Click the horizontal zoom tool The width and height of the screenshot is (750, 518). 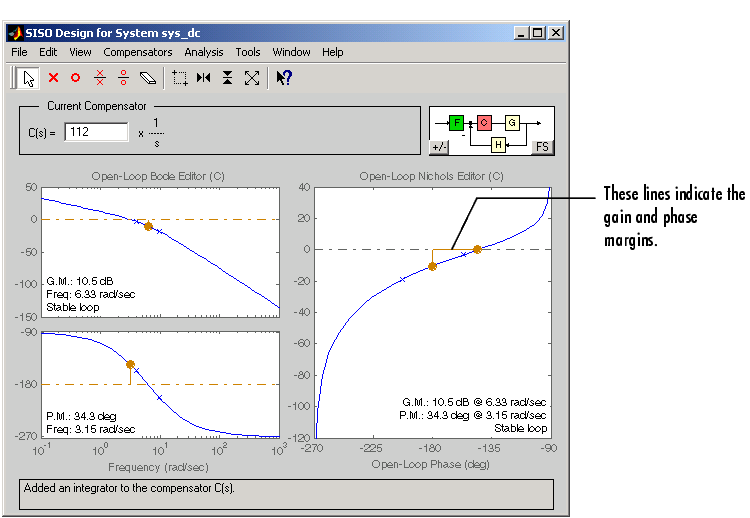pyautogui.click(x=204, y=77)
